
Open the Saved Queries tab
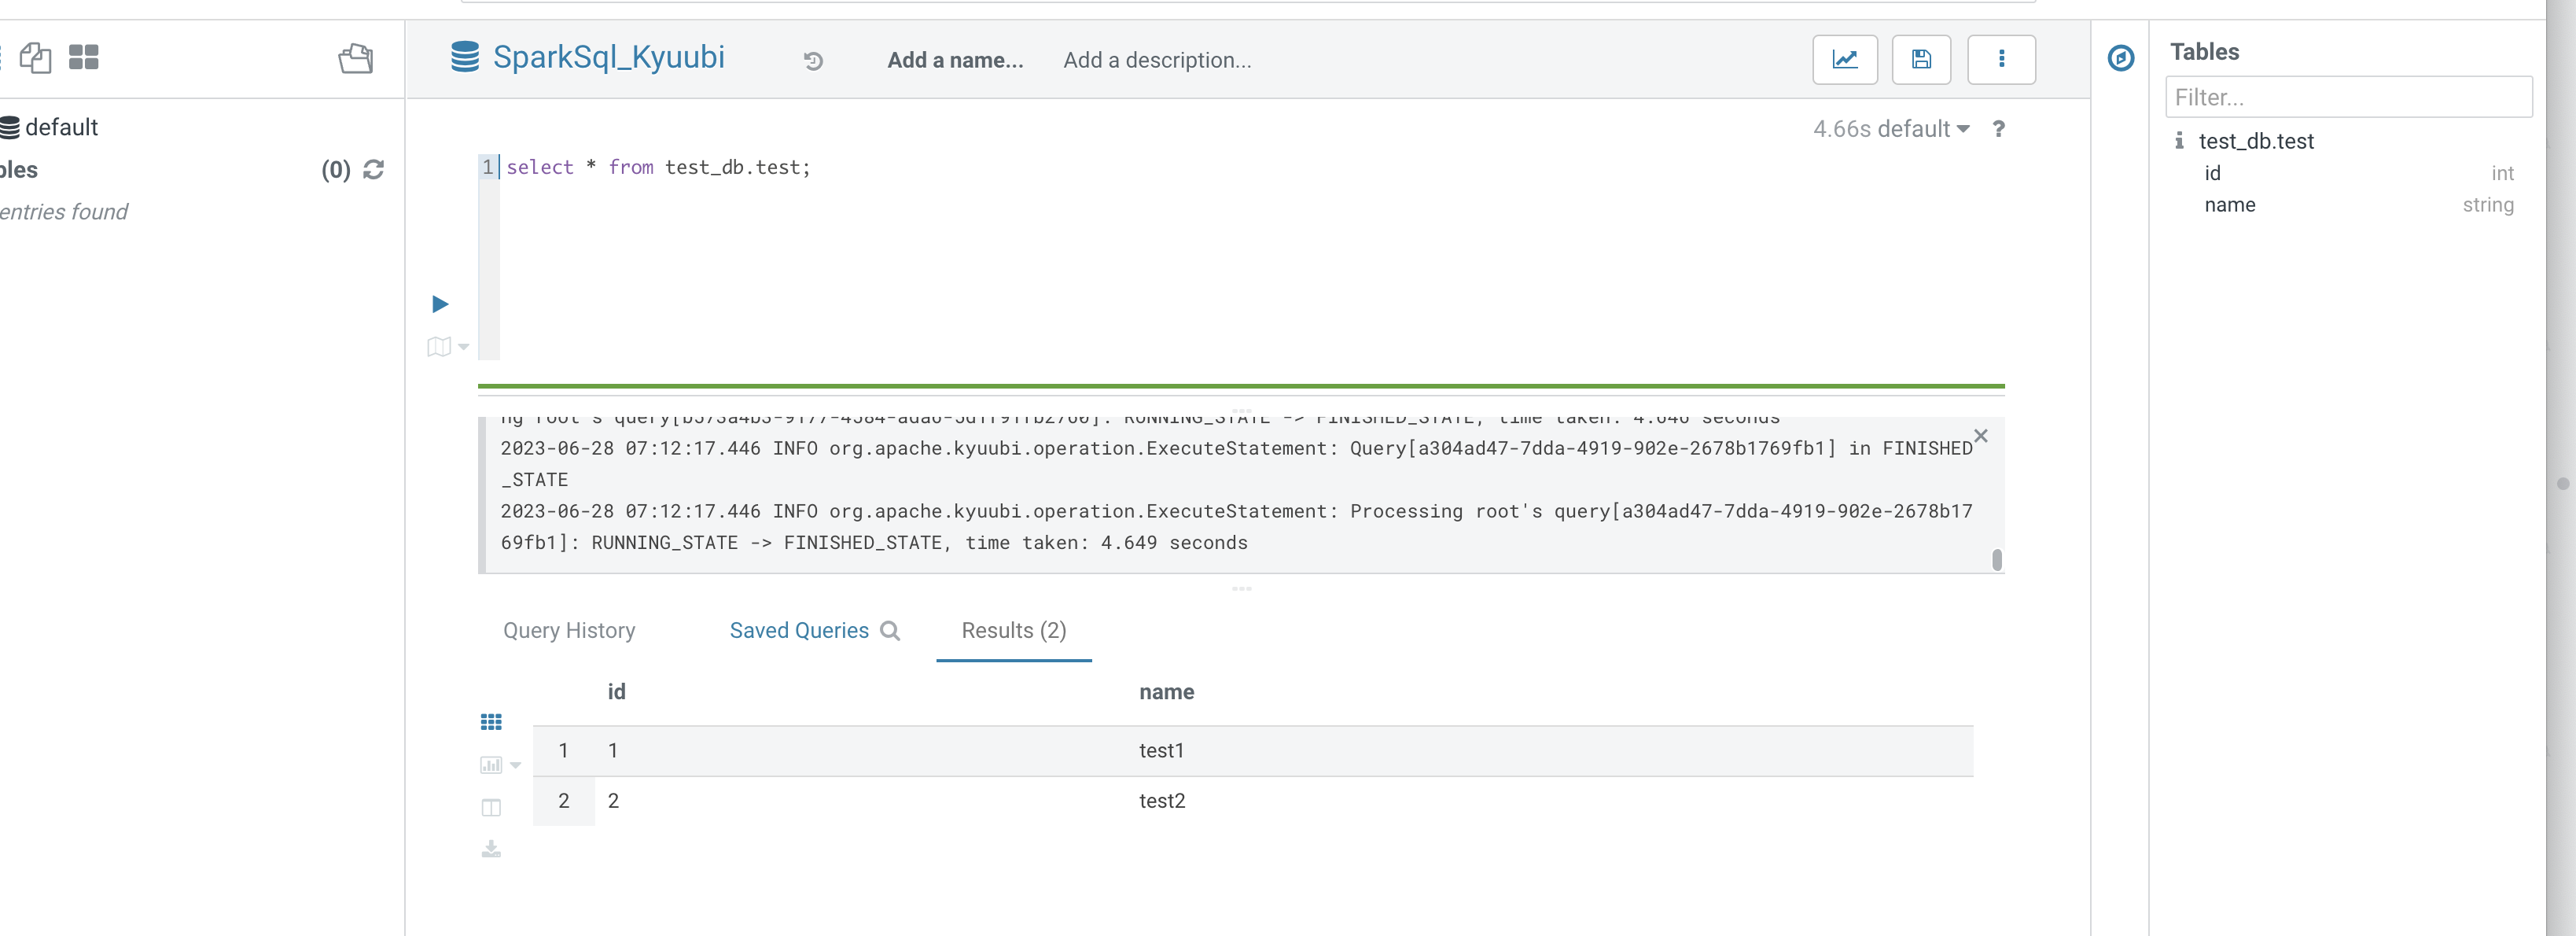click(x=798, y=630)
